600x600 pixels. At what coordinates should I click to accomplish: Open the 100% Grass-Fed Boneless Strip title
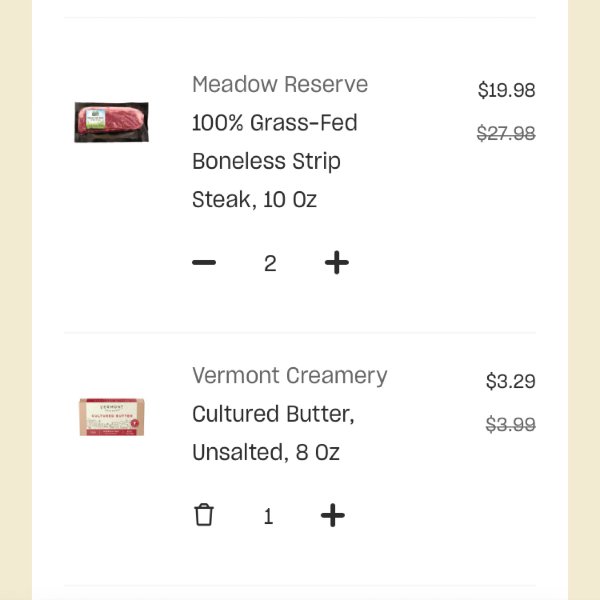click(275, 142)
